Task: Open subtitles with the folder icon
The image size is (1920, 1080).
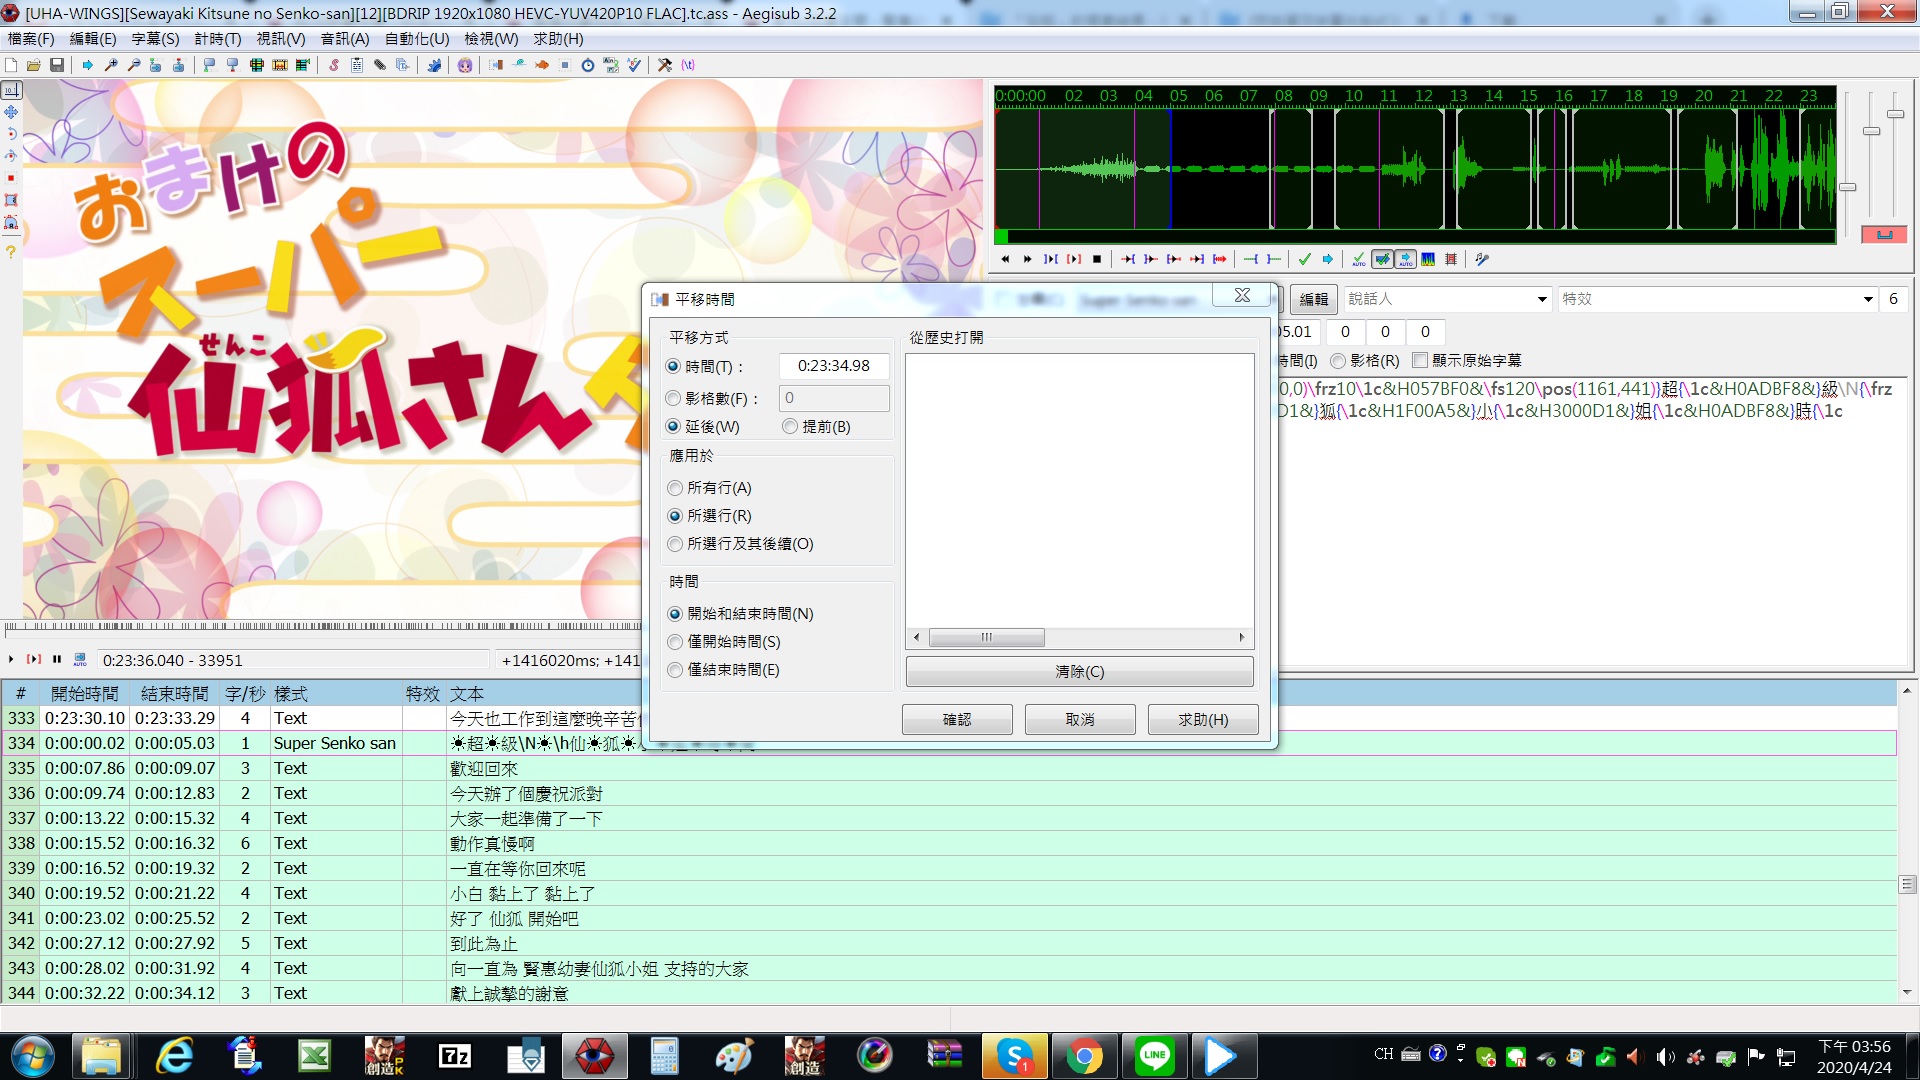Action: click(x=34, y=65)
